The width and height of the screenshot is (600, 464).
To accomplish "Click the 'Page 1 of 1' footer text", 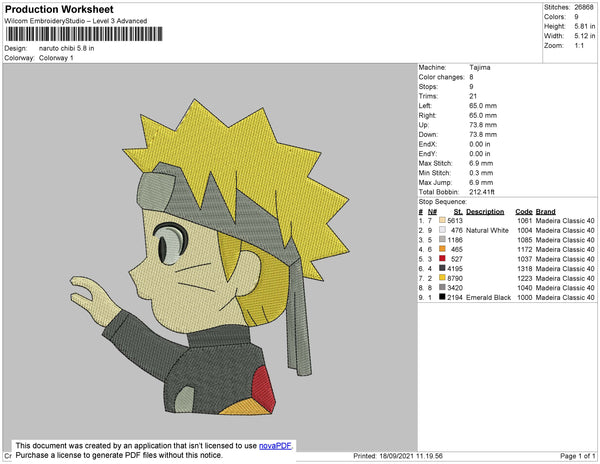I will (577, 456).
